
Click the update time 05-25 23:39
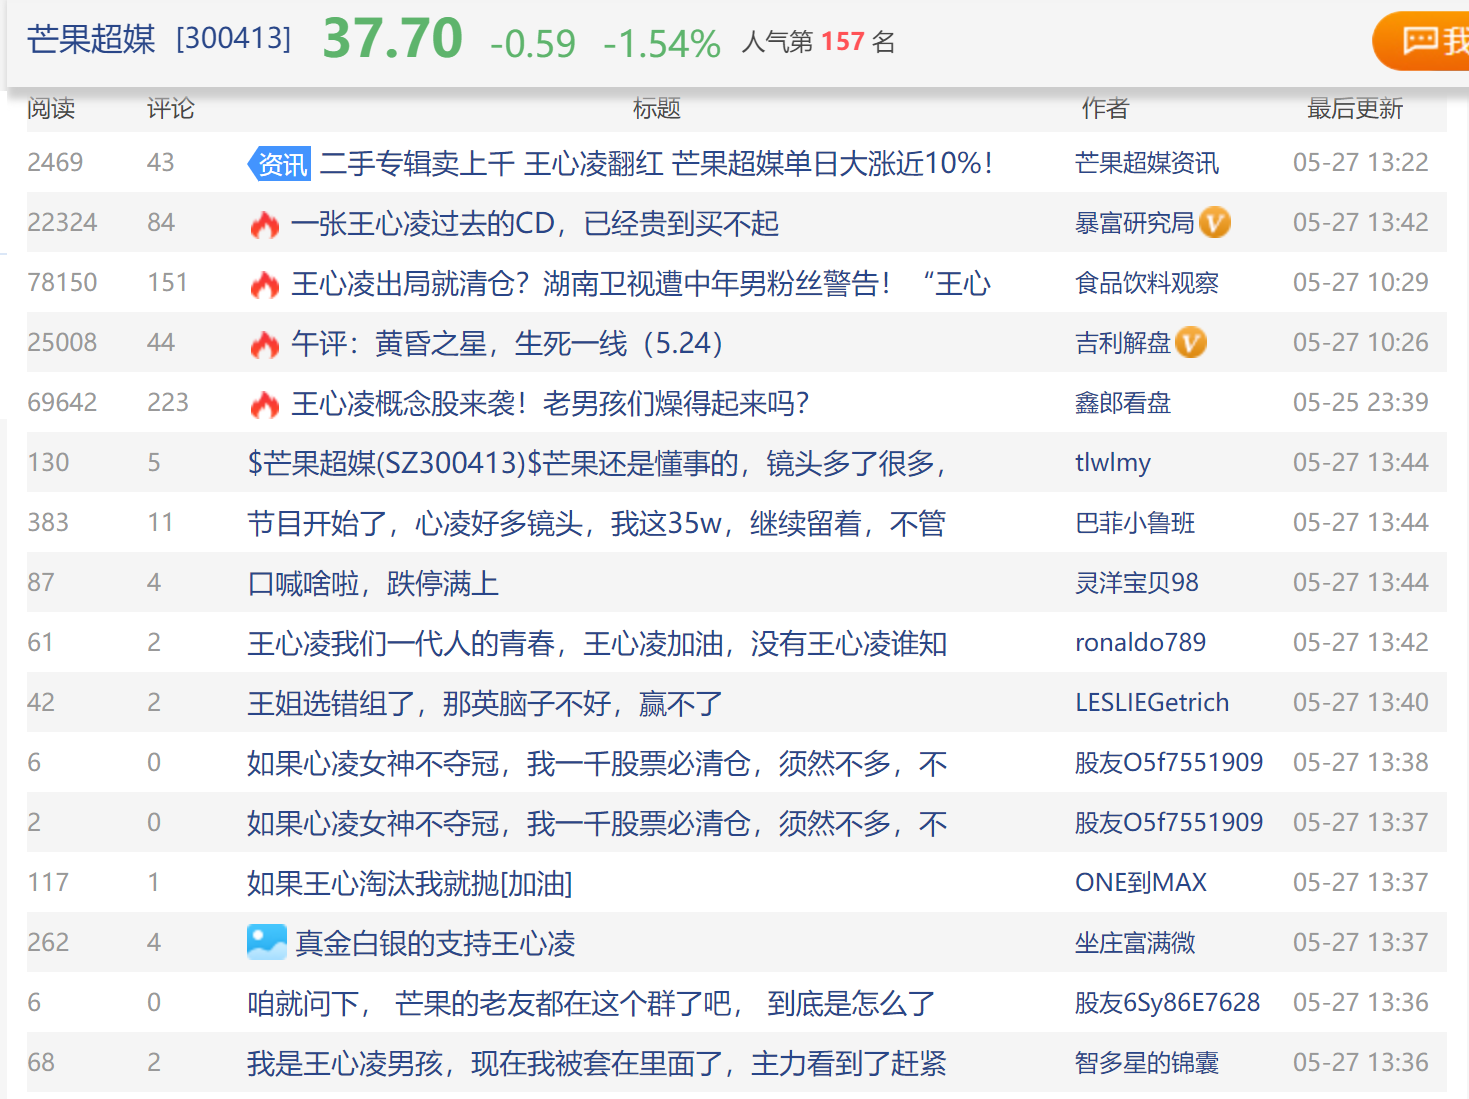pos(1361,402)
